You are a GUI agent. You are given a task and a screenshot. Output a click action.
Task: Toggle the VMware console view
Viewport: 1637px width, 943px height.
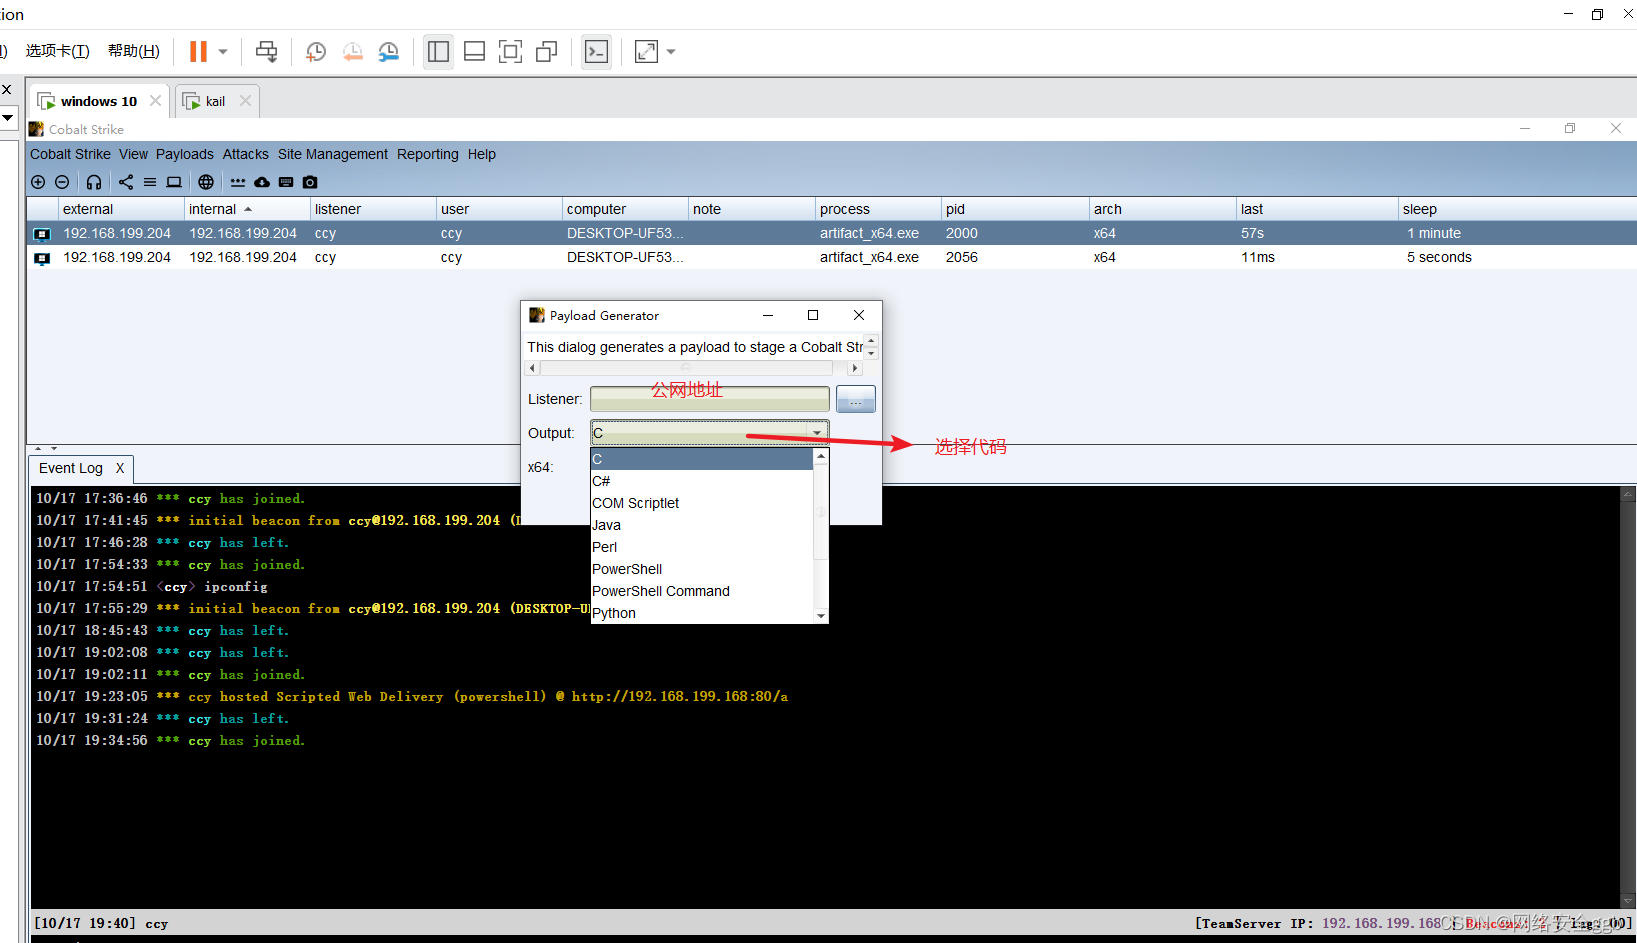click(x=597, y=51)
